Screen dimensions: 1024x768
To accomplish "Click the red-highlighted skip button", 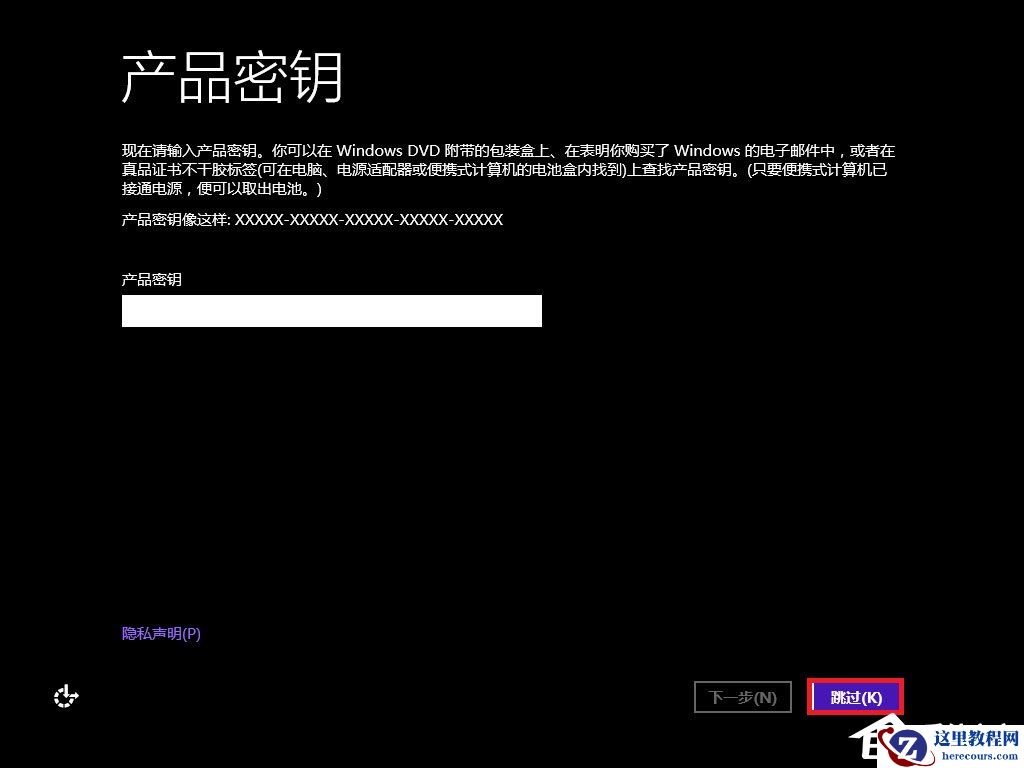I will tap(855, 697).
